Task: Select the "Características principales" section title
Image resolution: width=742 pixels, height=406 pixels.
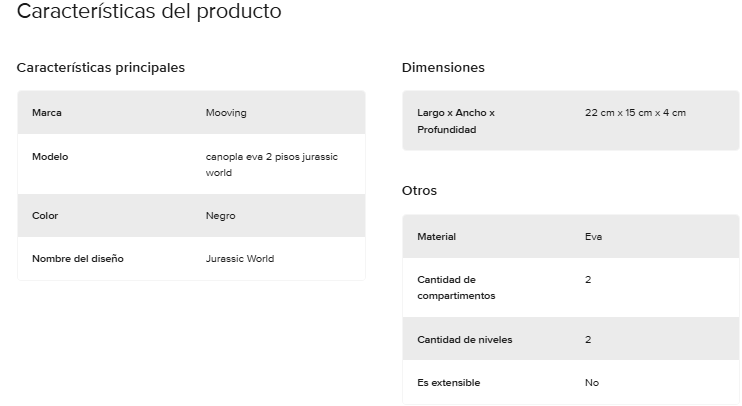Action: [x=101, y=68]
